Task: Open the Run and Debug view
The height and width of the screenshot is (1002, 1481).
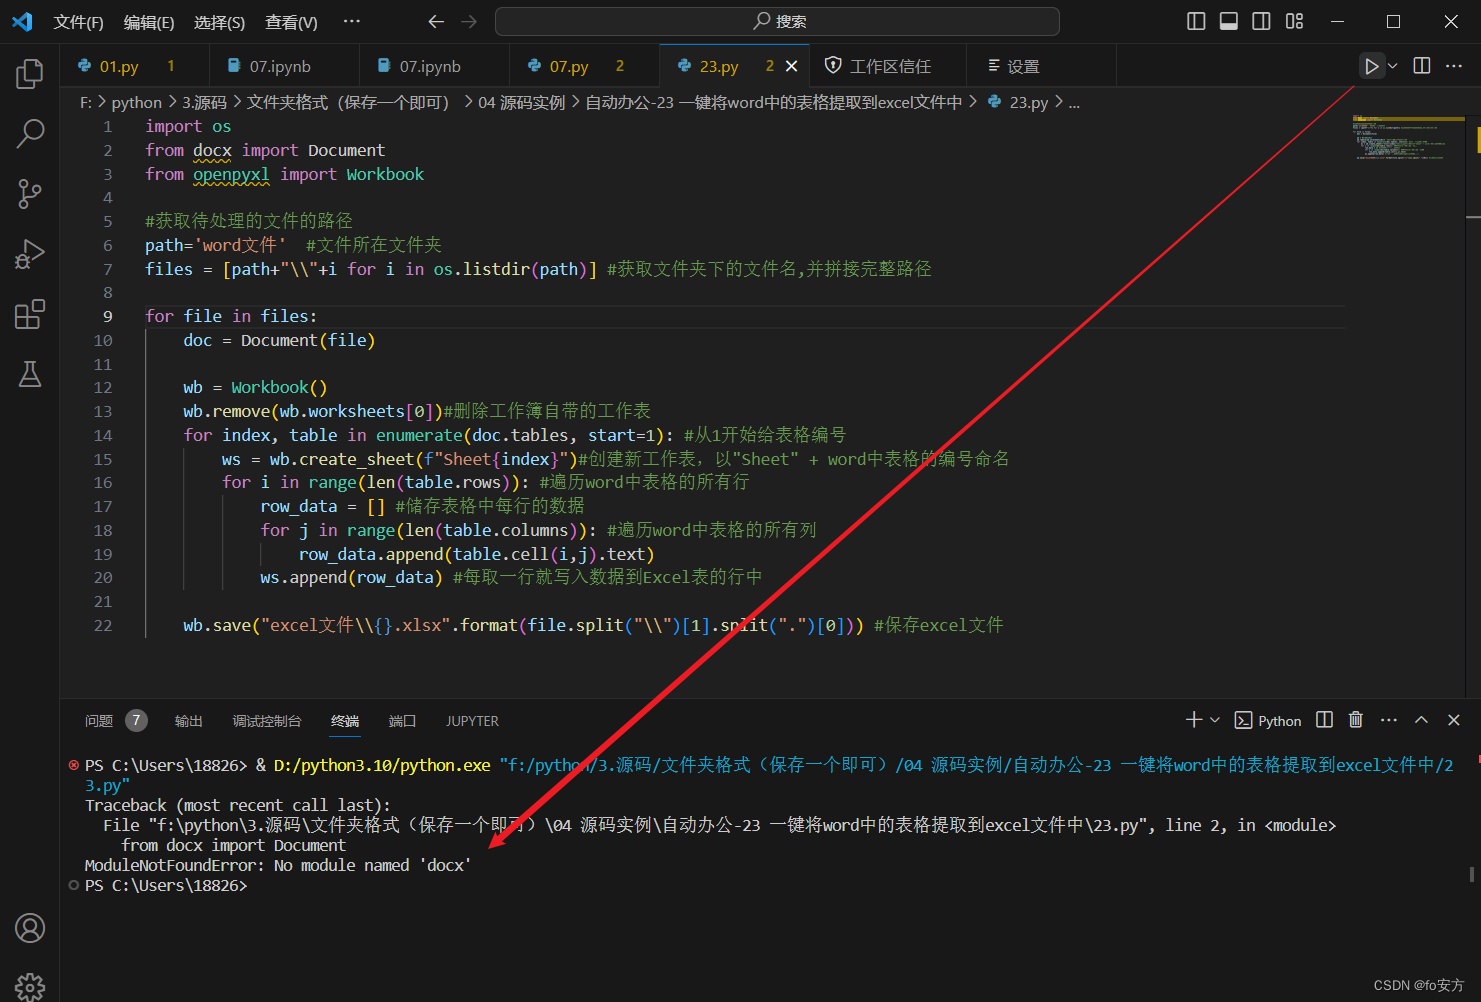Action: tap(30, 254)
